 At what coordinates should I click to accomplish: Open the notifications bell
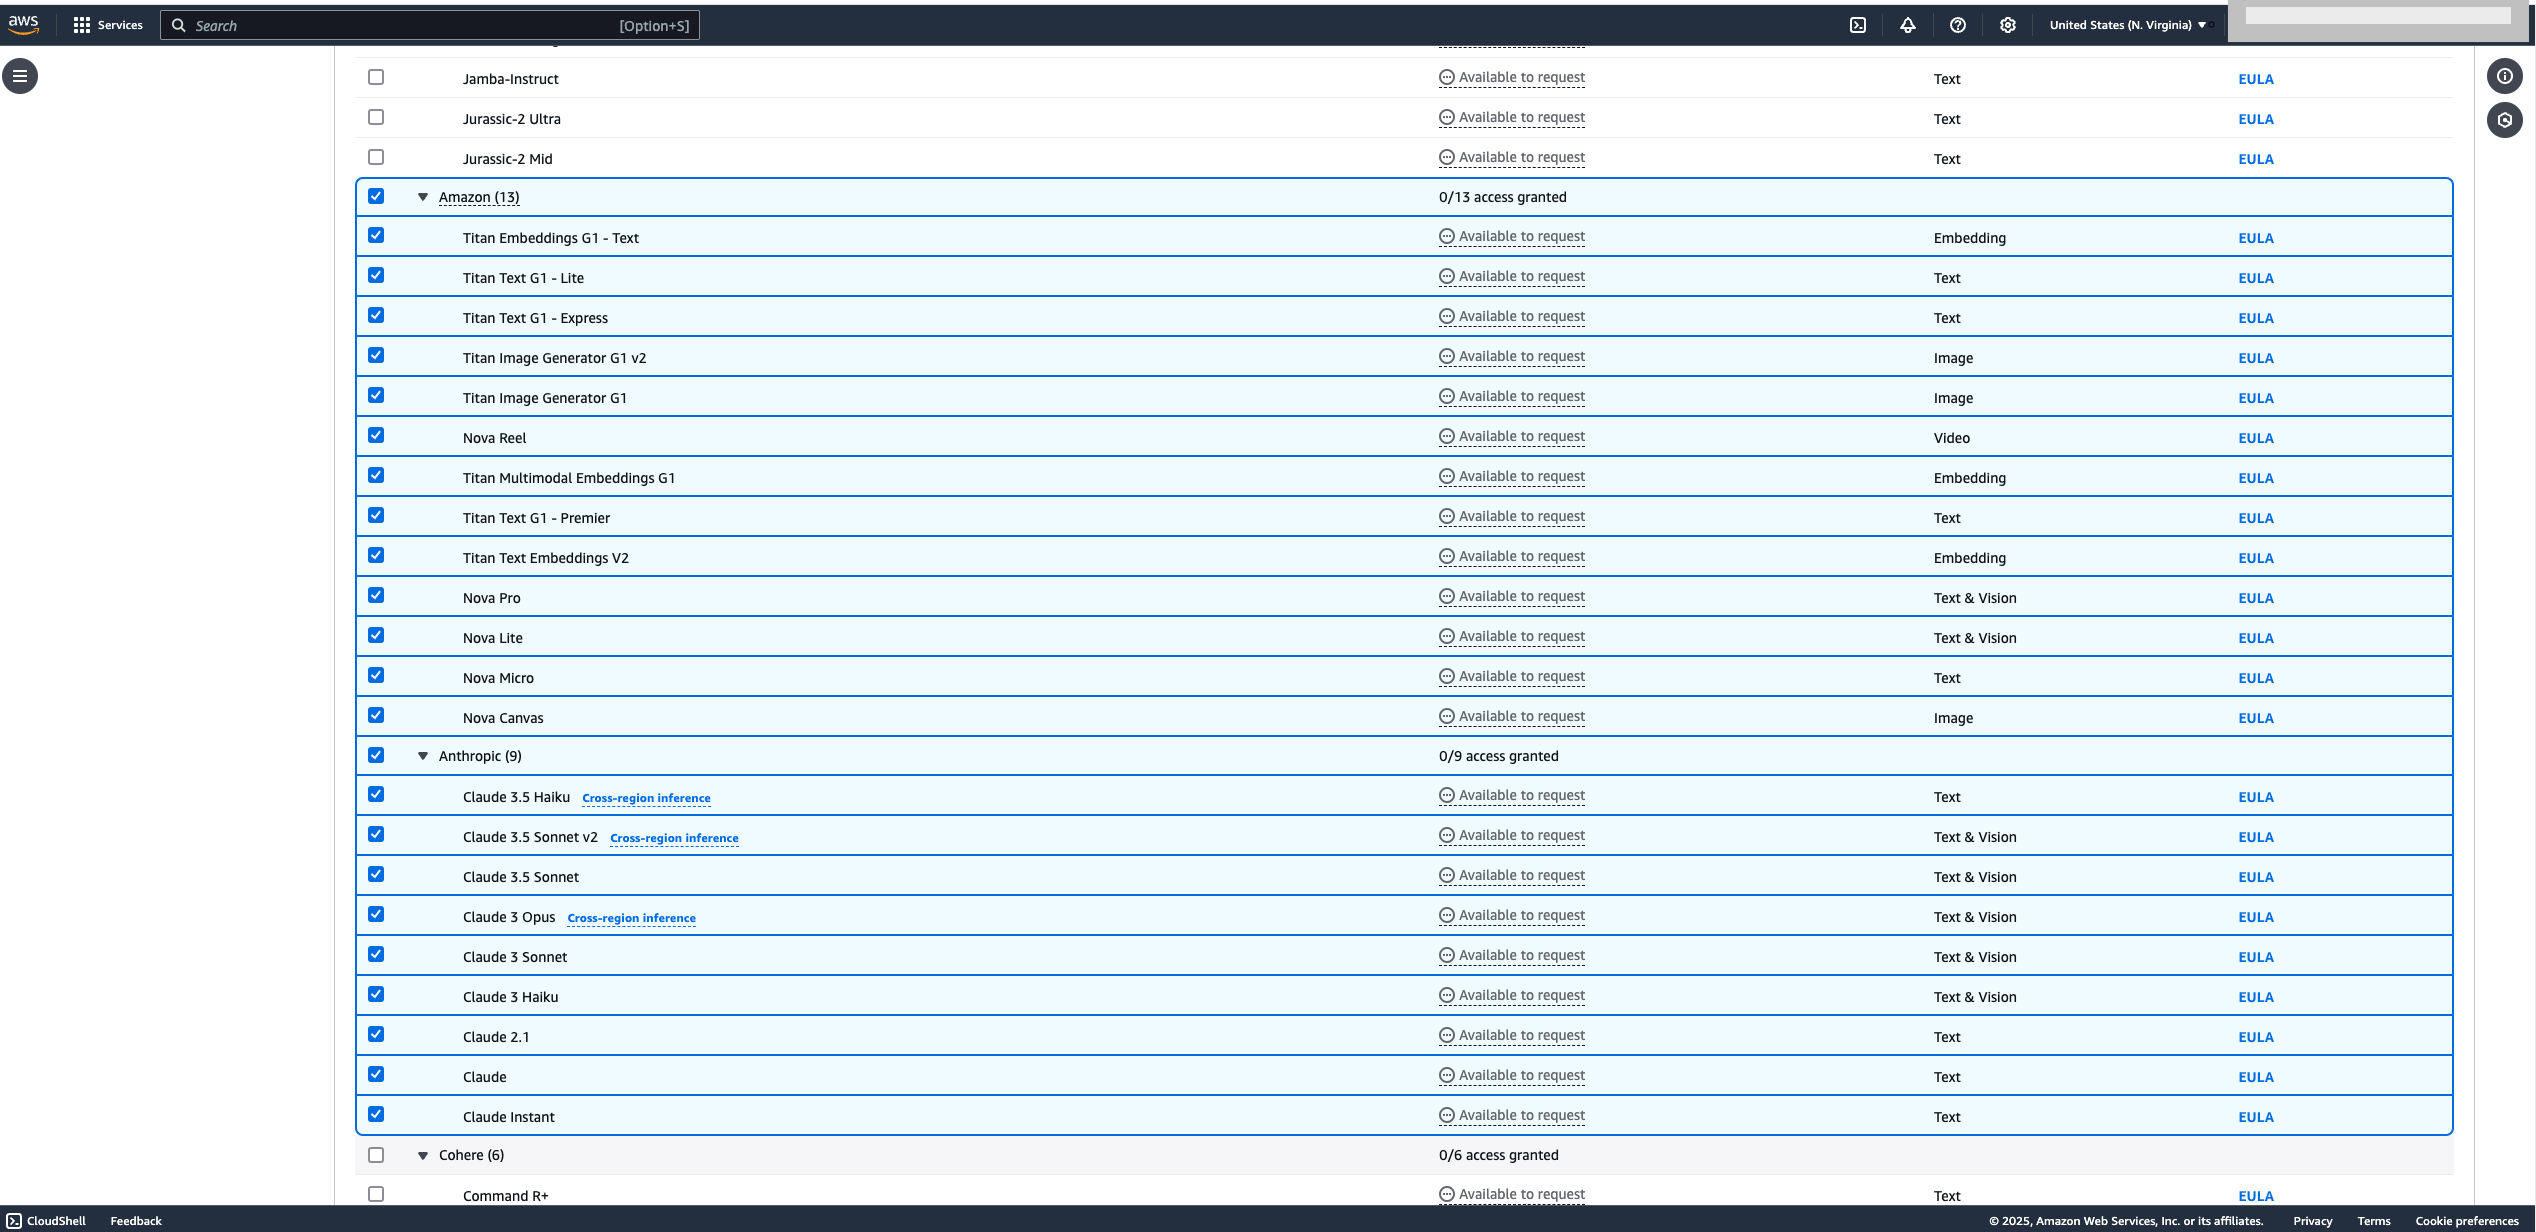[x=1907, y=25]
